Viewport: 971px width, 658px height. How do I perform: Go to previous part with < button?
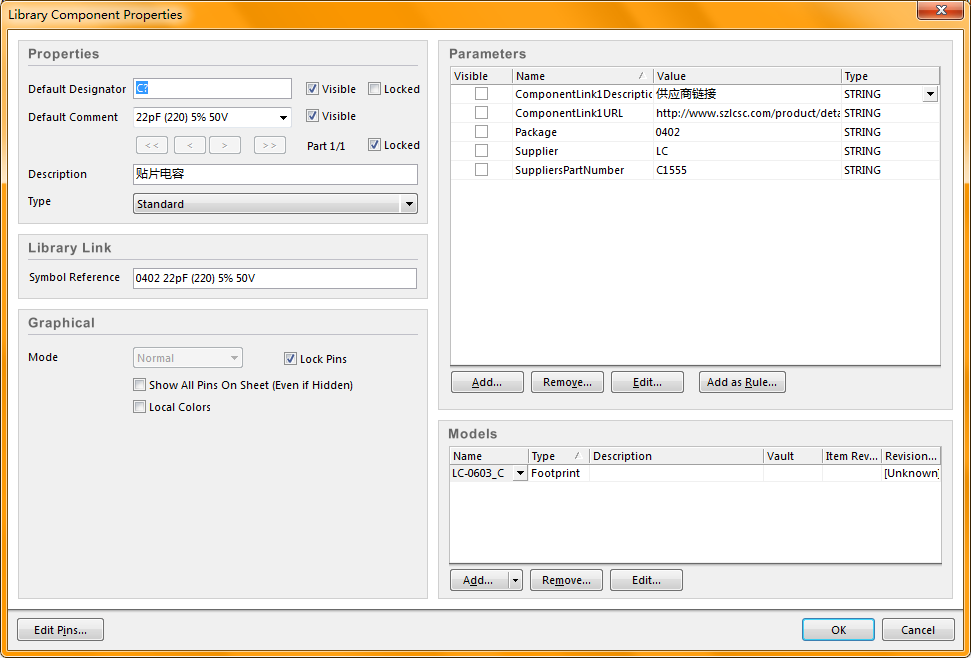[x=190, y=145]
